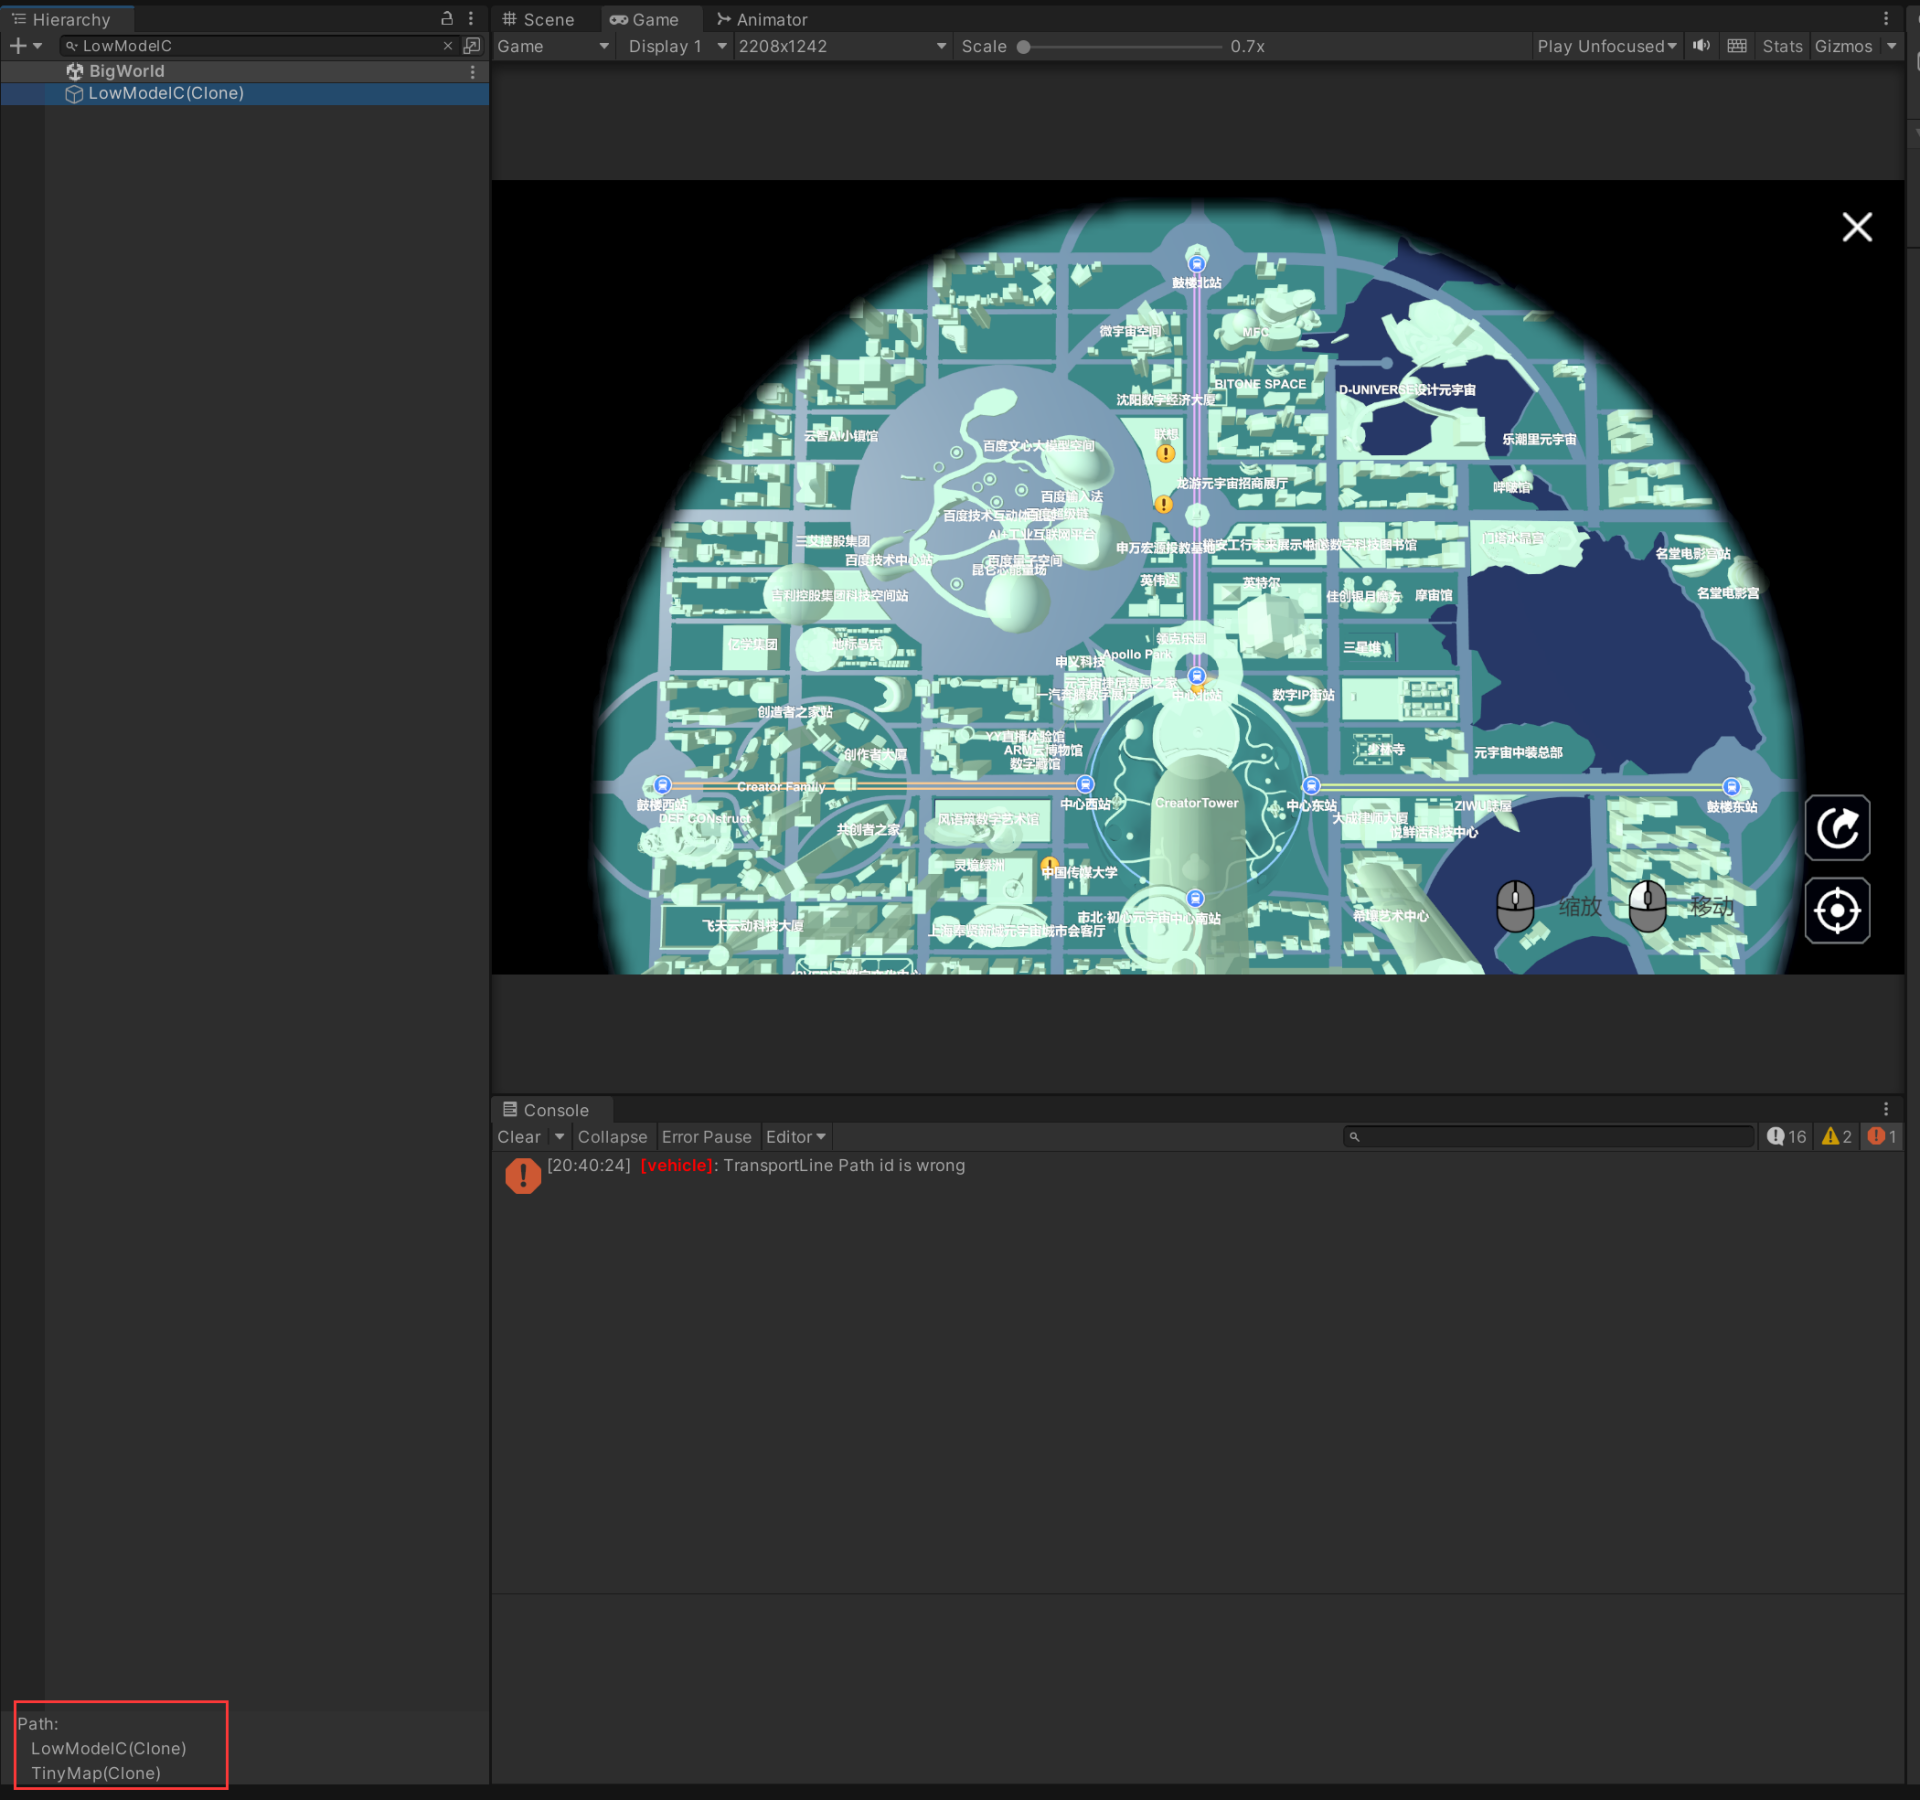Screen dimensions: 1920x1800
Task: Toggle error messages count in Console
Action: pyautogui.click(x=1881, y=1137)
